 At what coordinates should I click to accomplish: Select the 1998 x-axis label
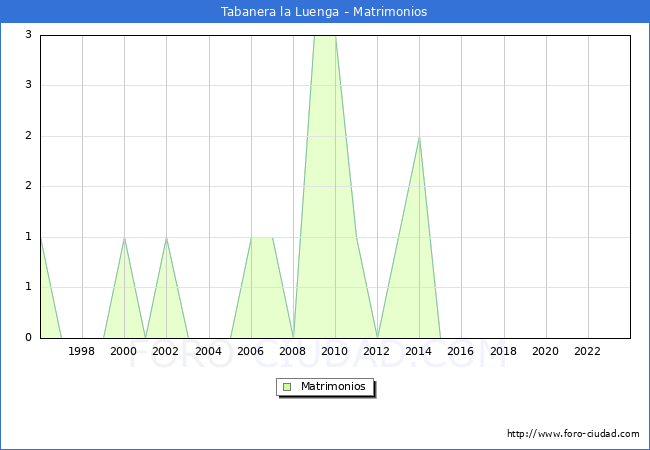tap(81, 351)
